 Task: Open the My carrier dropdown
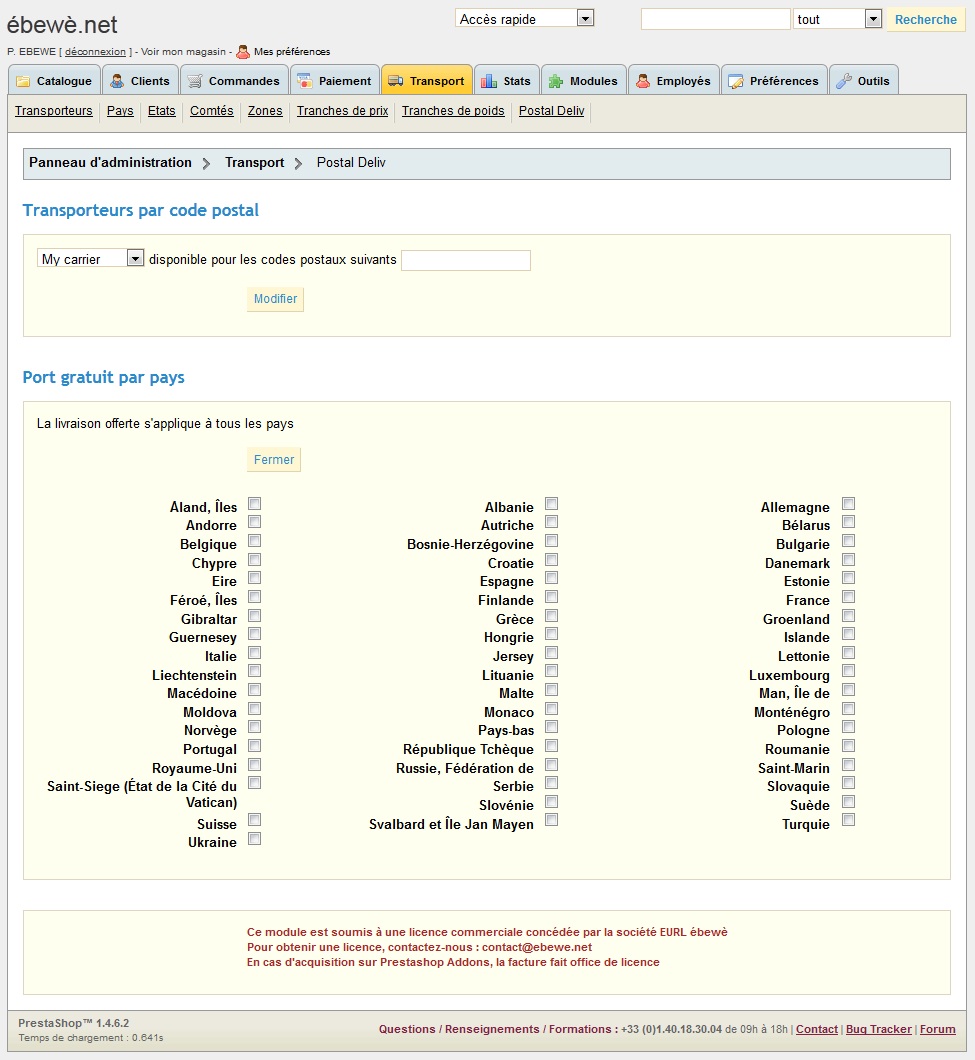[91, 258]
